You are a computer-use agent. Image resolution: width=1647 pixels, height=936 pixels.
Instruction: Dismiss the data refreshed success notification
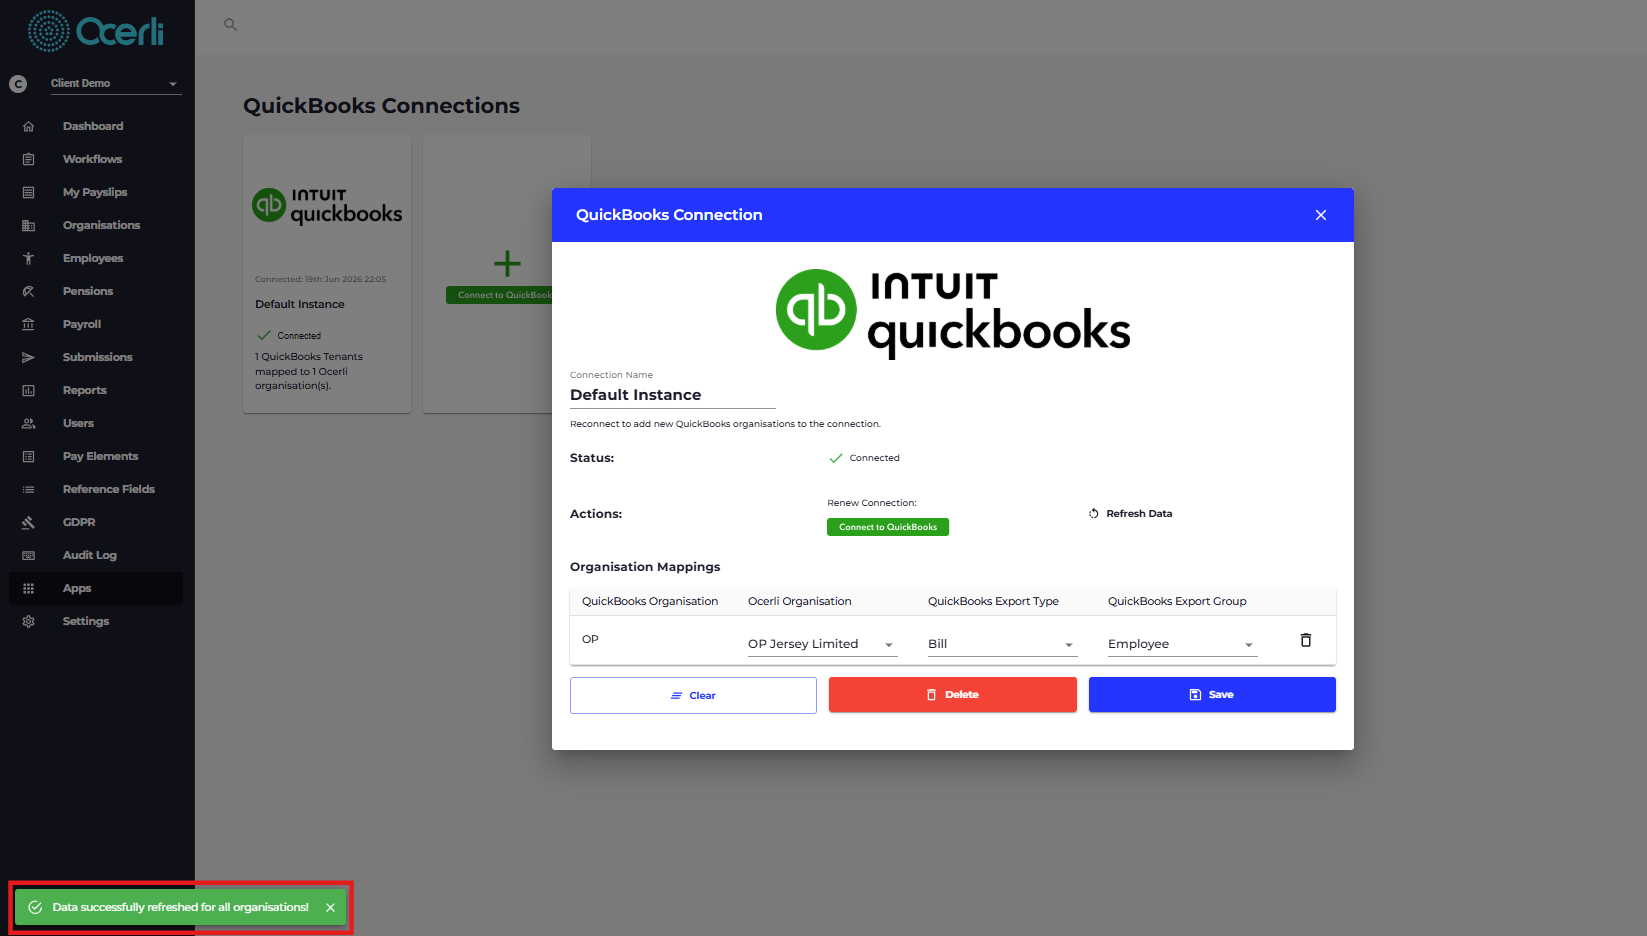[330, 908]
